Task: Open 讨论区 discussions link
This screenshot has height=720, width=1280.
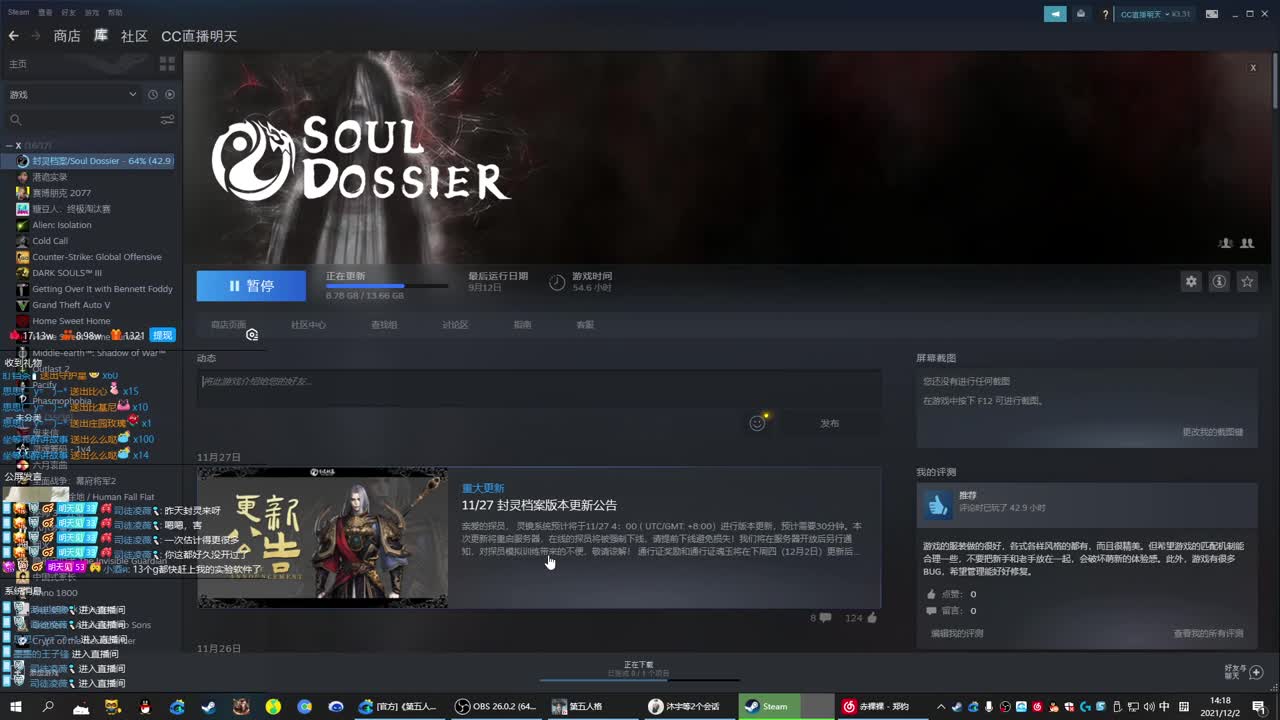Action: pyautogui.click(x=455, y=325)
